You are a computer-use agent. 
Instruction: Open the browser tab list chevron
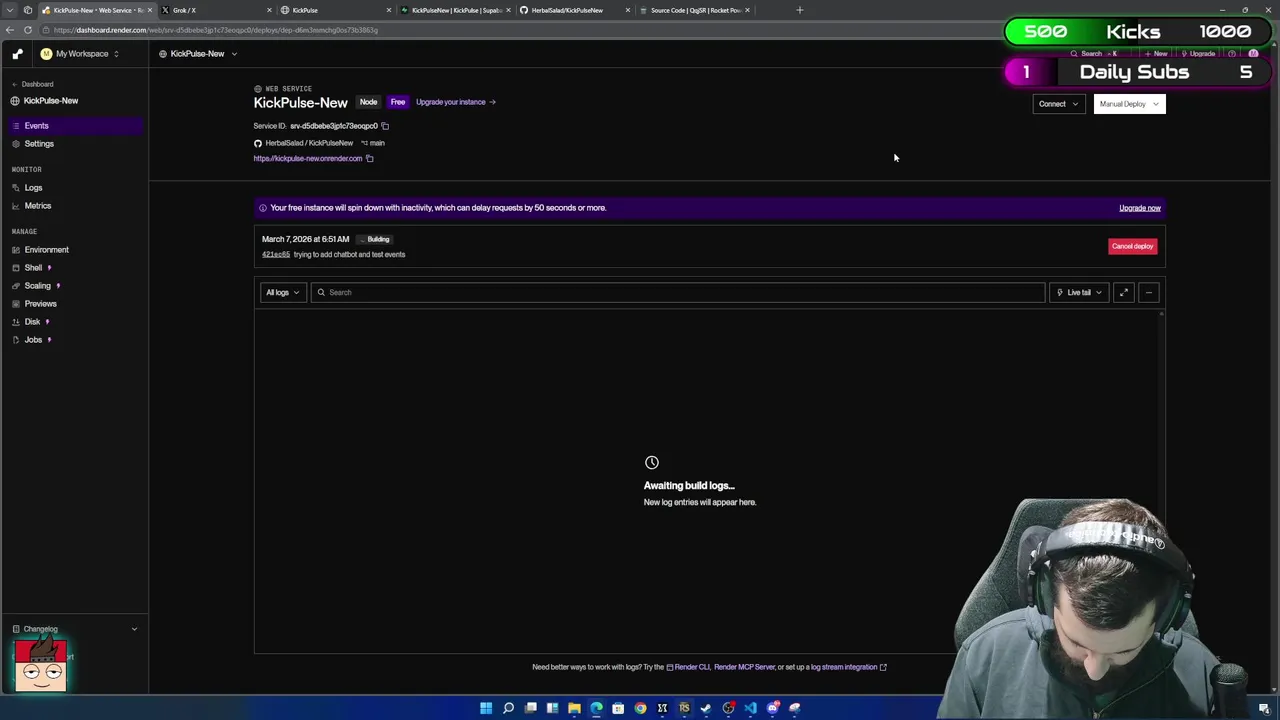[11, 10]
